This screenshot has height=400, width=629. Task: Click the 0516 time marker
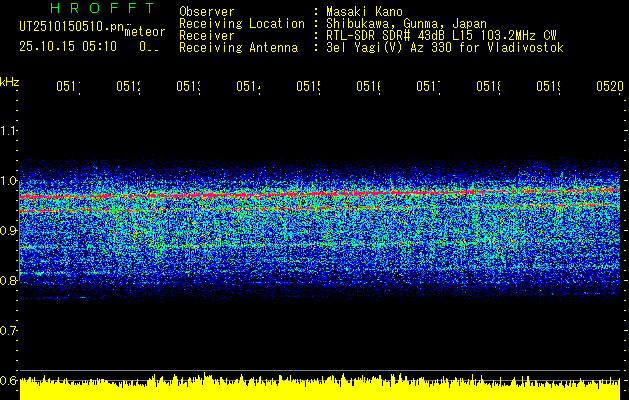[369, 87]
